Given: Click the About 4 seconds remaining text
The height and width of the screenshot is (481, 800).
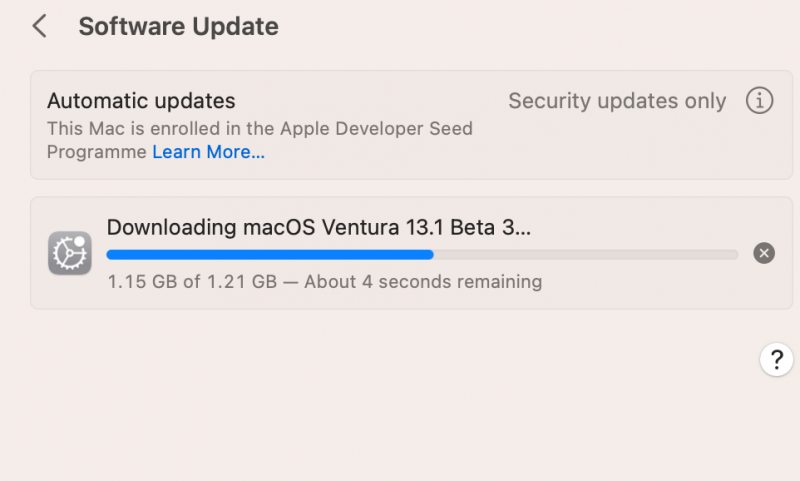Looking at the screenshot, I should pos(423,282).
